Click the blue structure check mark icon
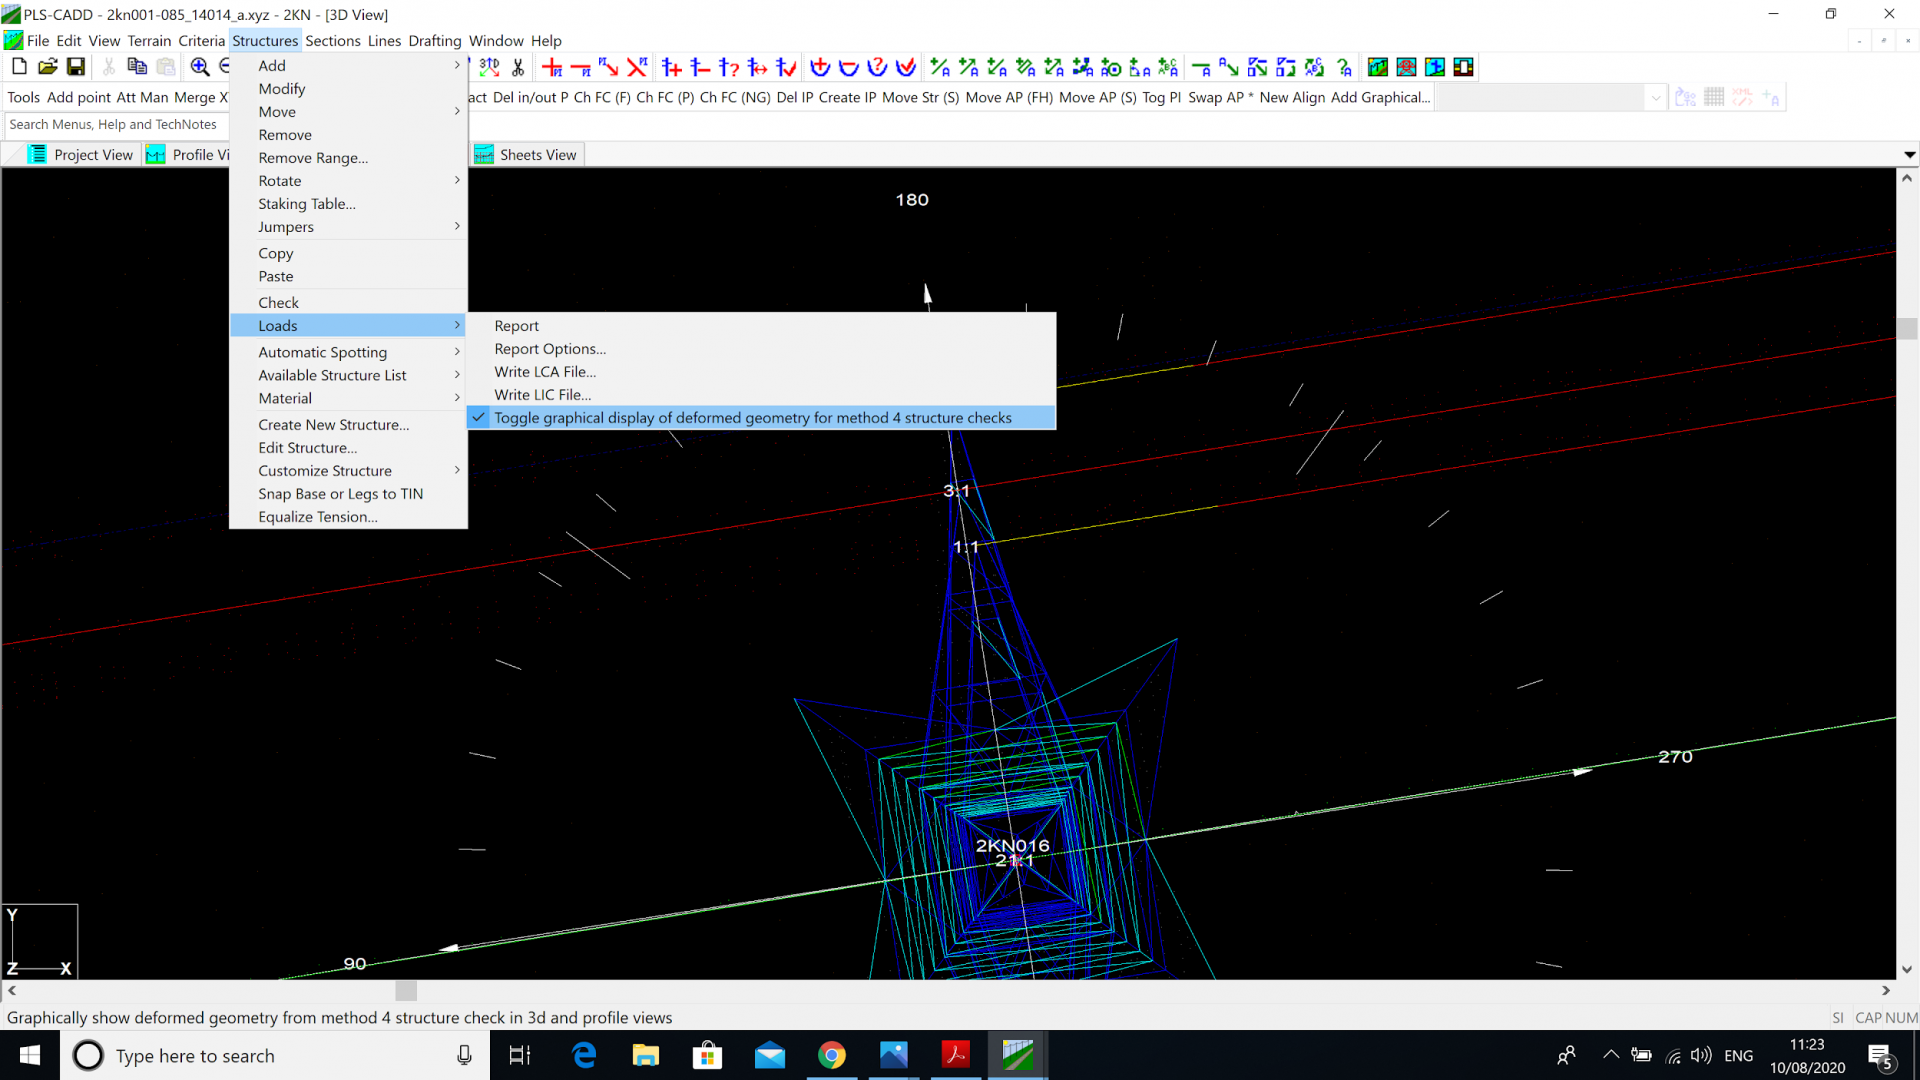This screenshot has width=1920, height=1080. pos(787,67)
